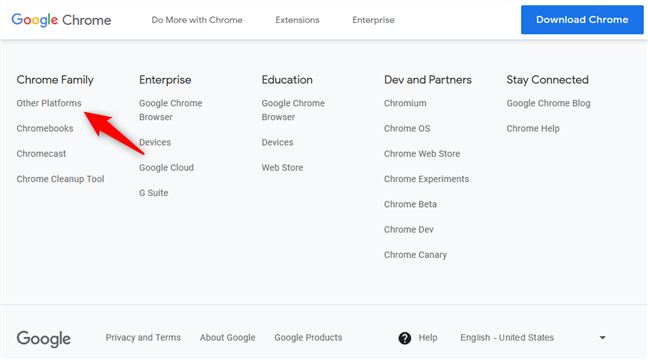Open the Web Store link under Education

282,167
